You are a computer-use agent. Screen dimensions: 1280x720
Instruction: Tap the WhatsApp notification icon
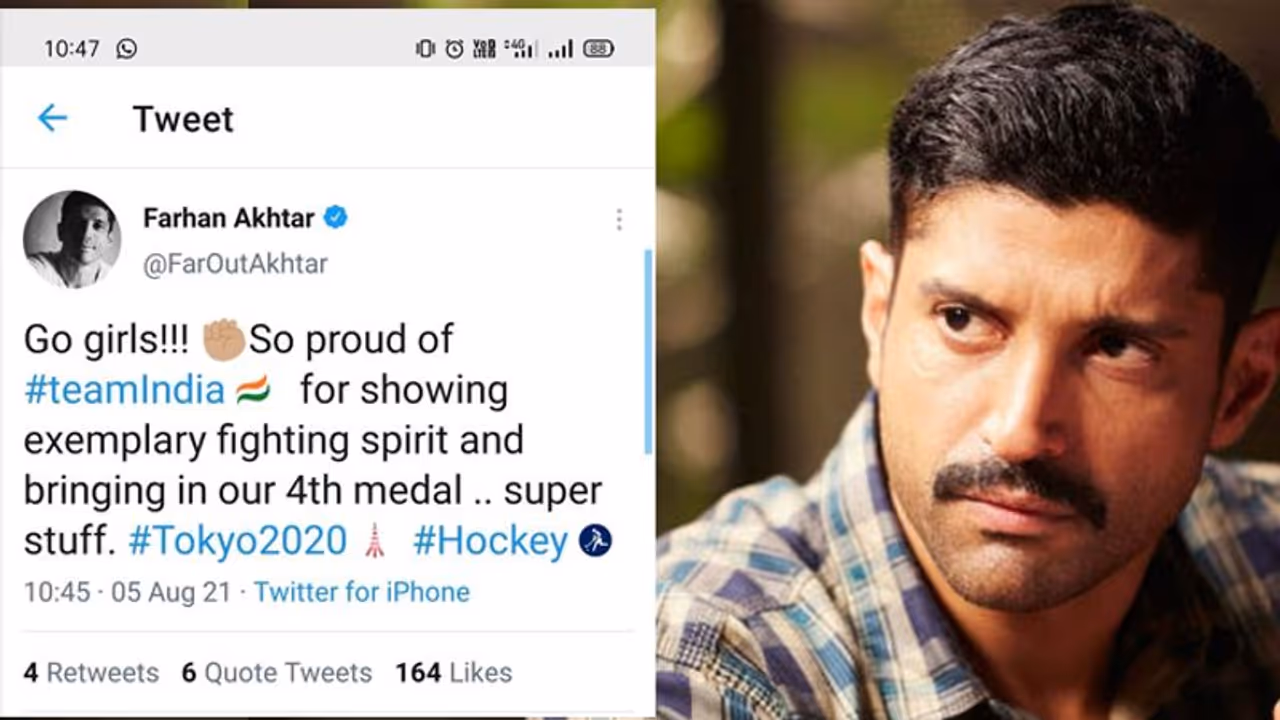pyautogui.click(x=126, y=48)
